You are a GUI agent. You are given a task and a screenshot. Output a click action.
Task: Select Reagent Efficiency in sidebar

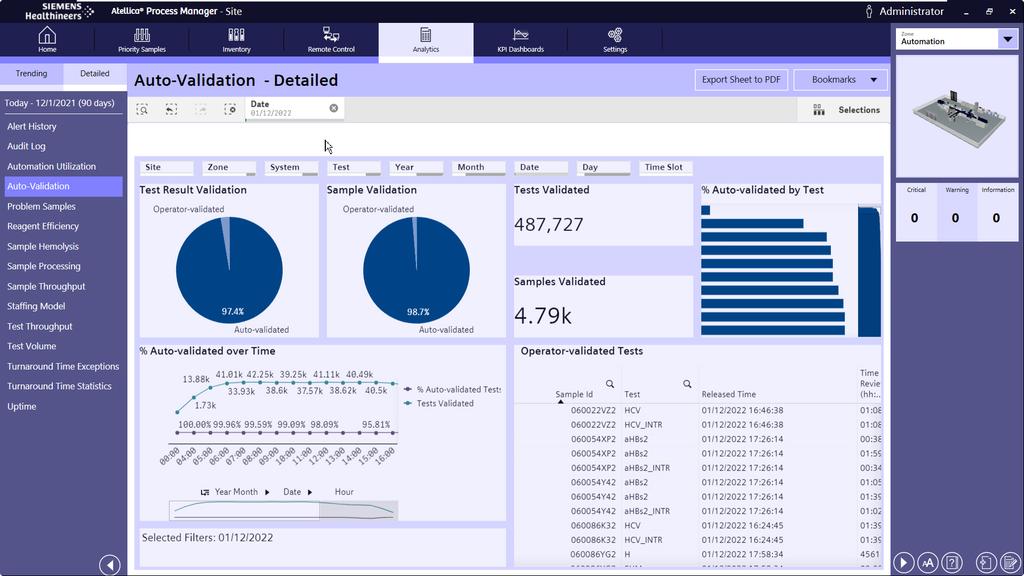(x=43, y=226)
